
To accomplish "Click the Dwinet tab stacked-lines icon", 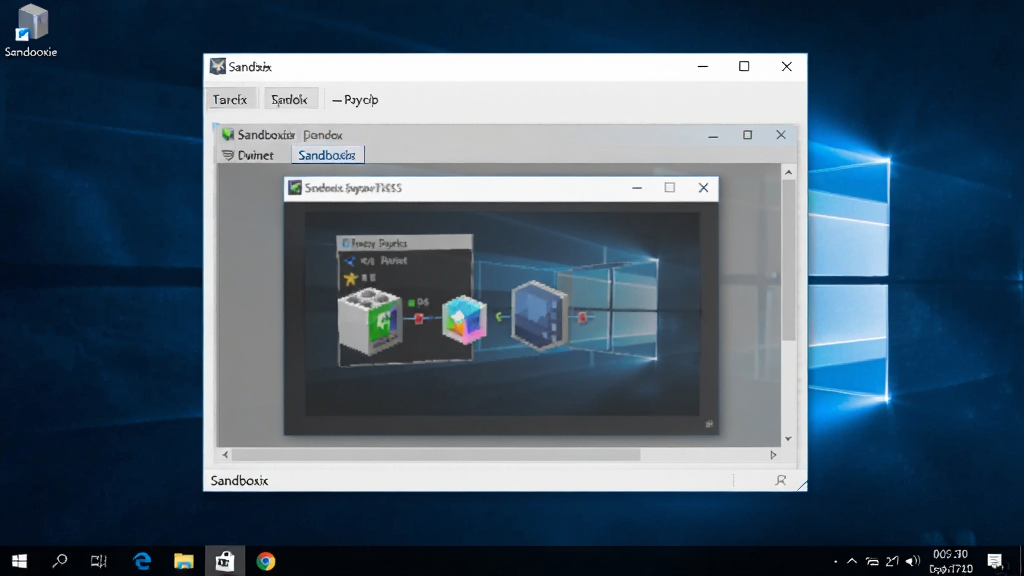I will coord(227,155).
